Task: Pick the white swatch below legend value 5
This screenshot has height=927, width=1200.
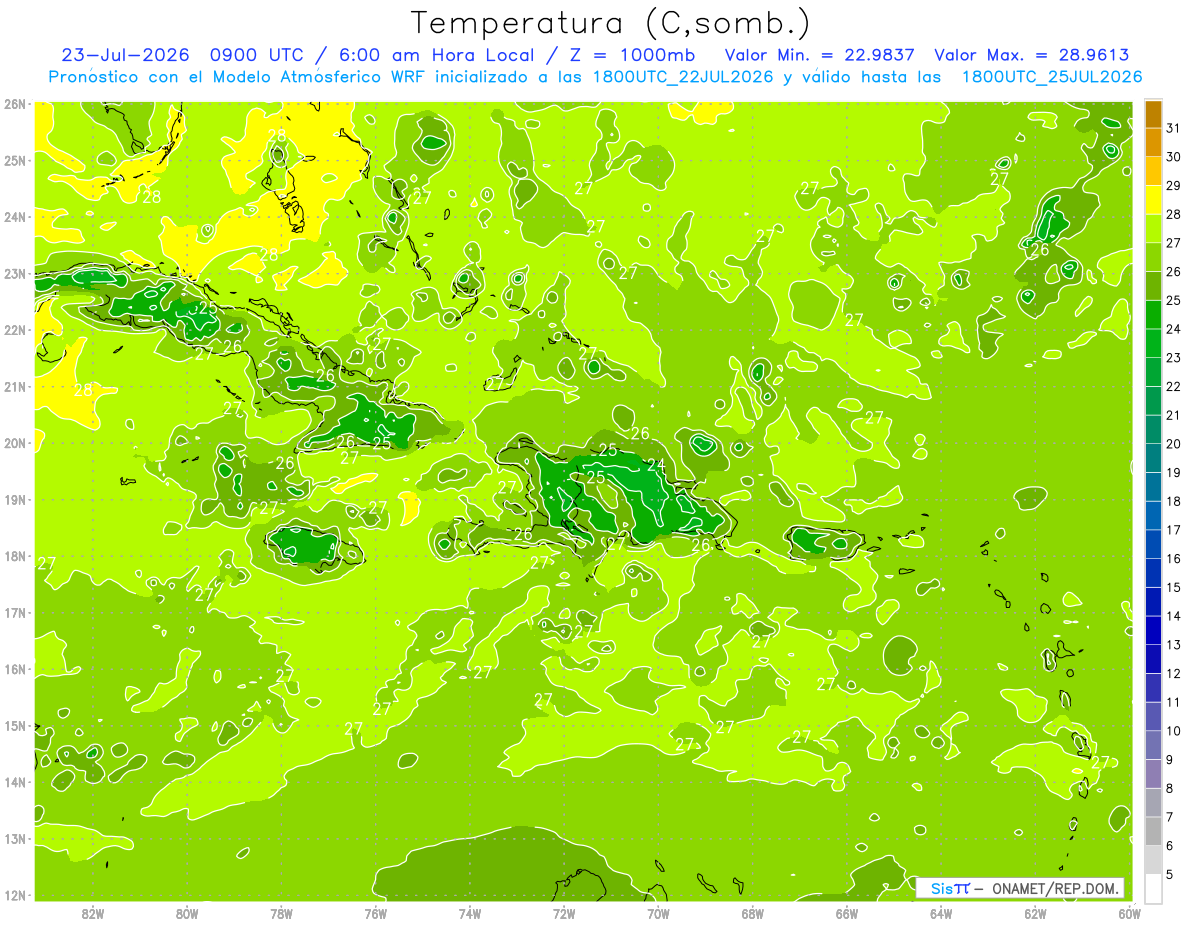Action: click(1153, 888)
